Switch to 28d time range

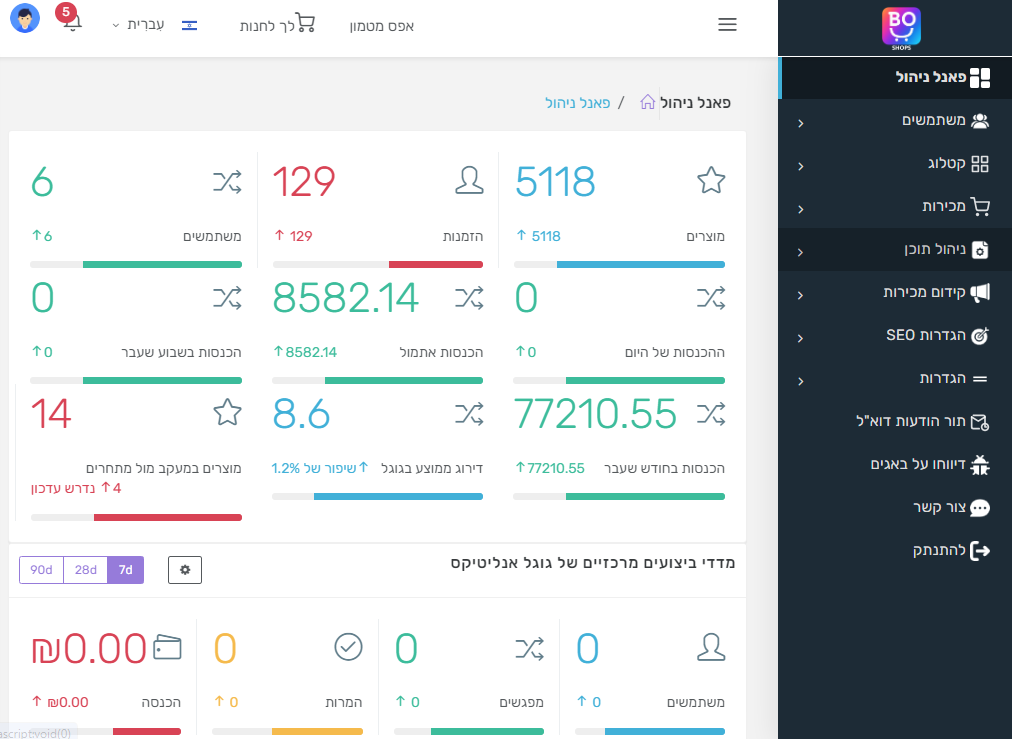point(85,570)
